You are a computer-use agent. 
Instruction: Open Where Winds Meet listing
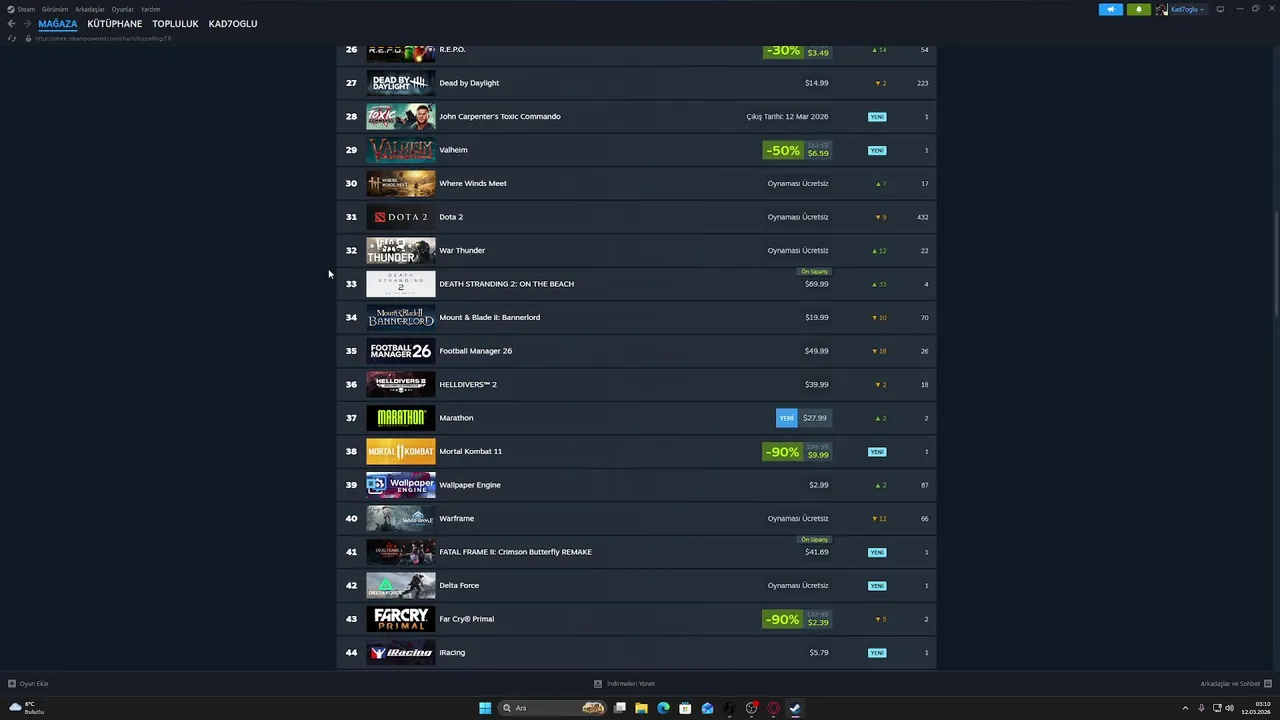pyautogui.click(x=636, y=183)
